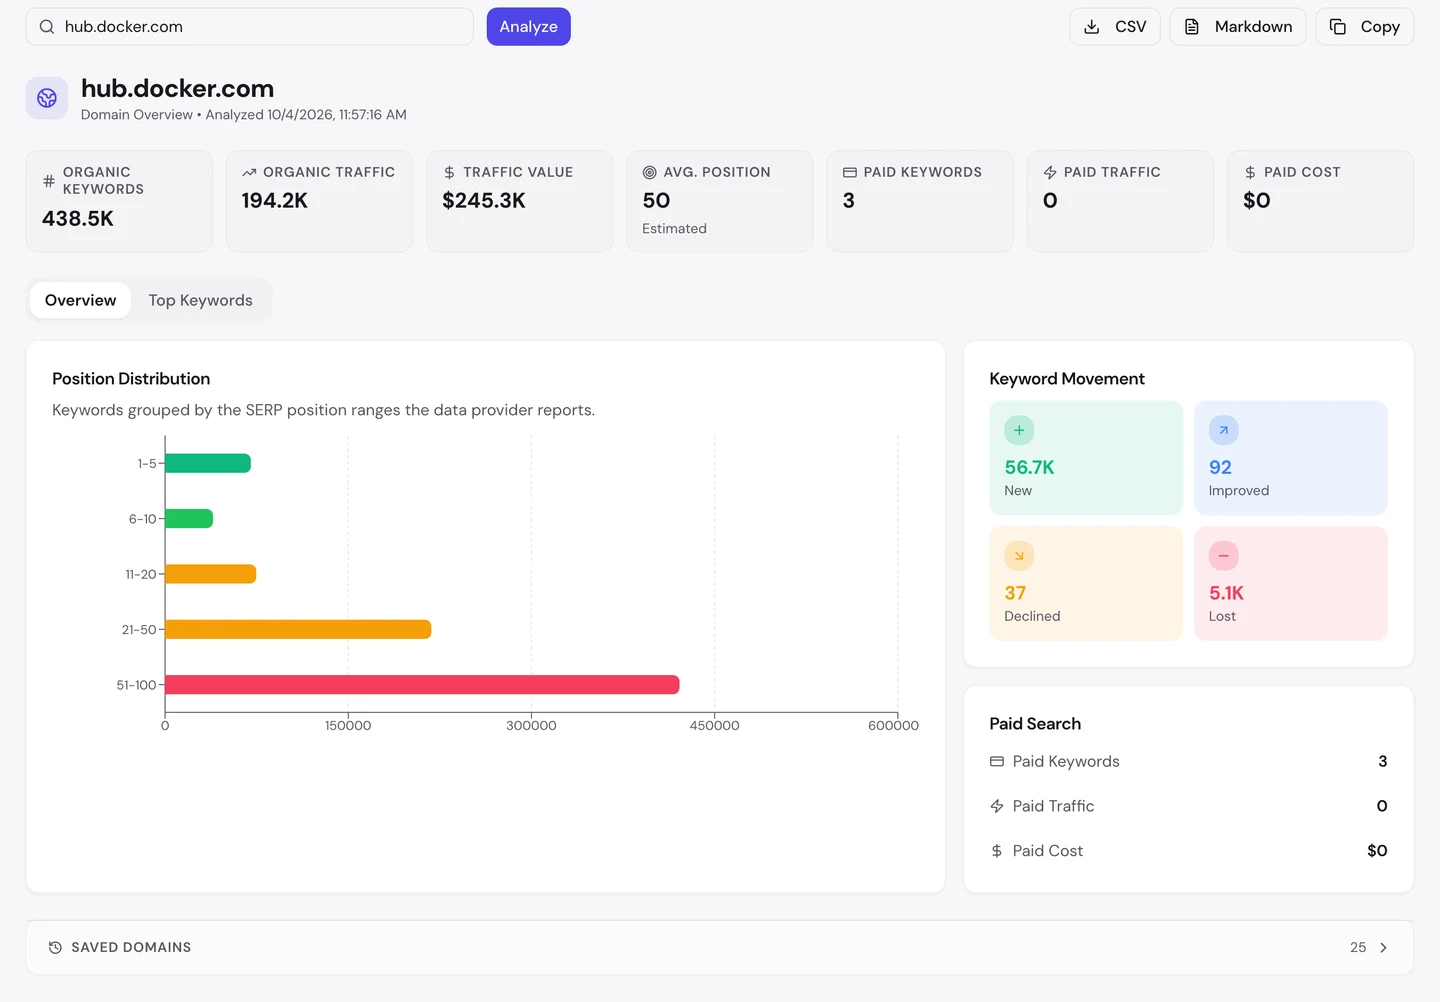Click the green plus icon for New keywords

click(1019, 430)
